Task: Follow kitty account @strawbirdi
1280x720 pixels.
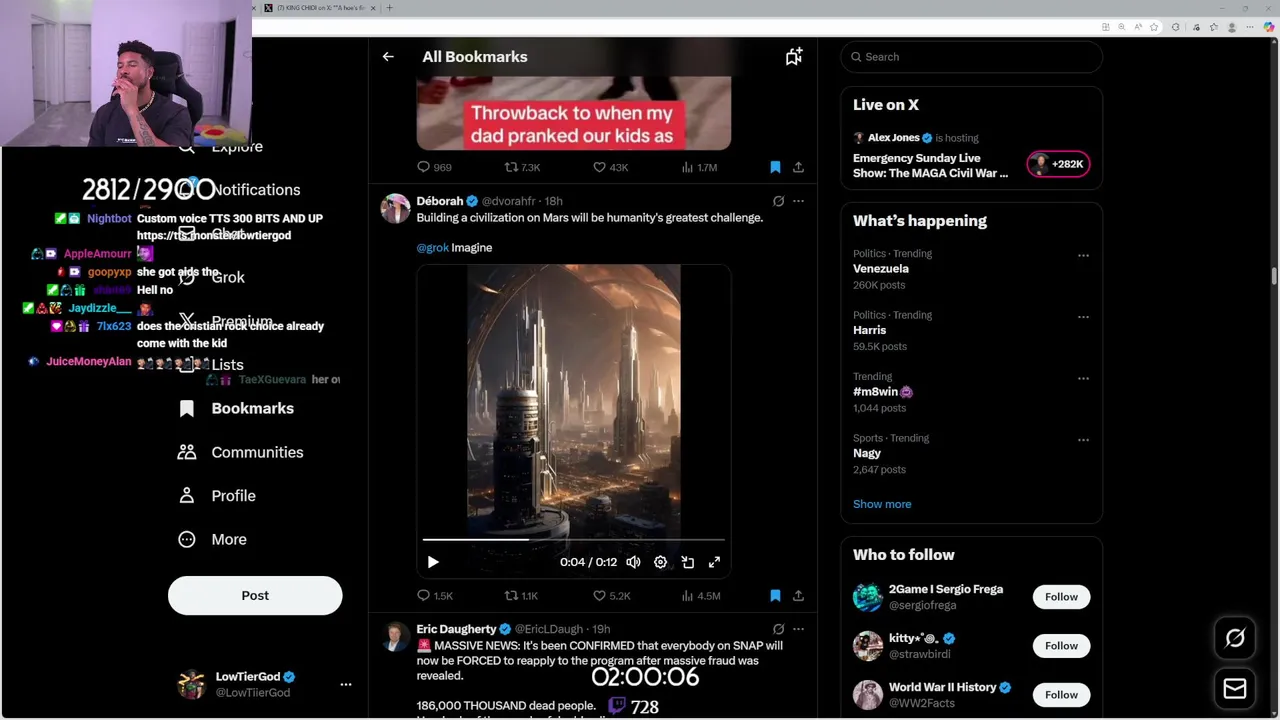Action: click(1061, 646)
